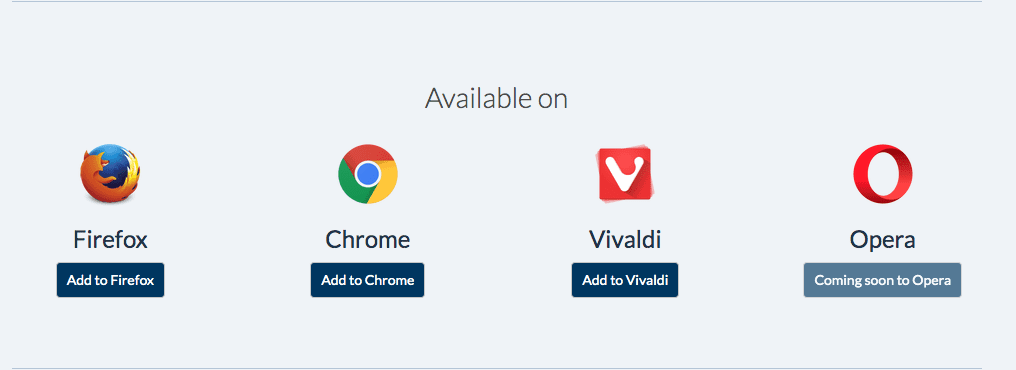Click the Opera name label
The image size is (1016, 370).
(883, 240)
